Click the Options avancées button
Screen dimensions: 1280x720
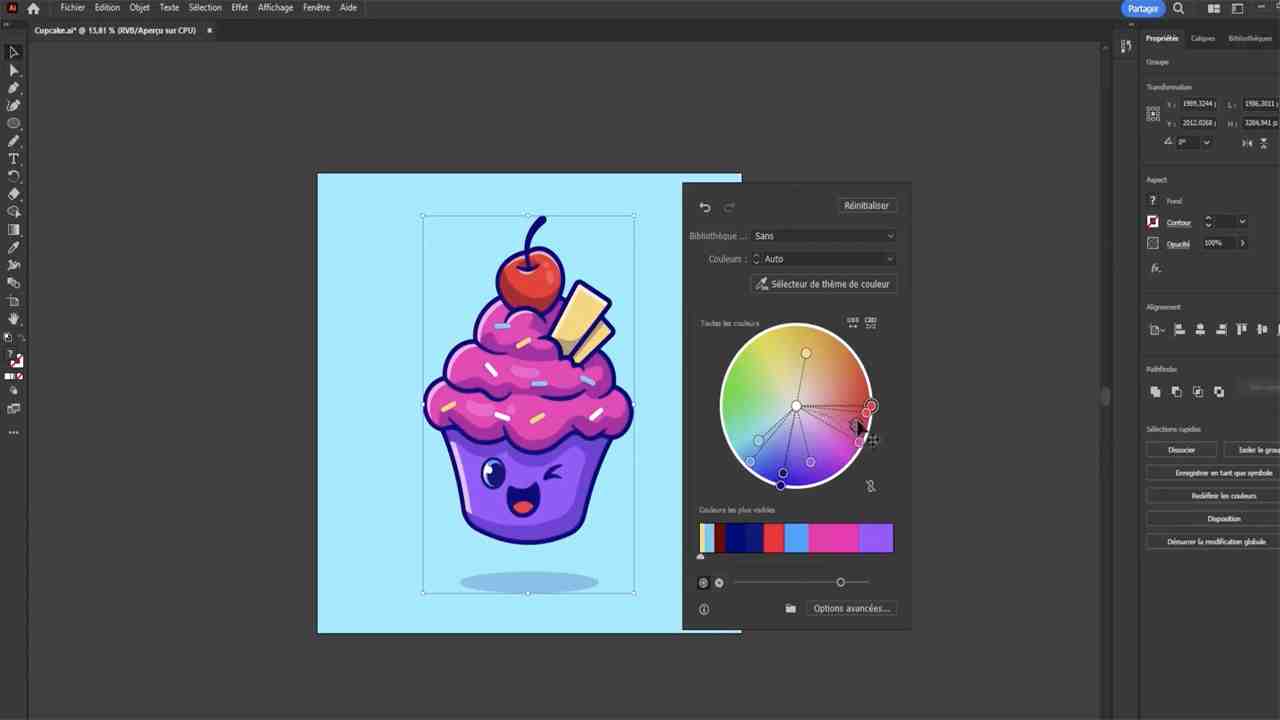click(x=851, y=608)
